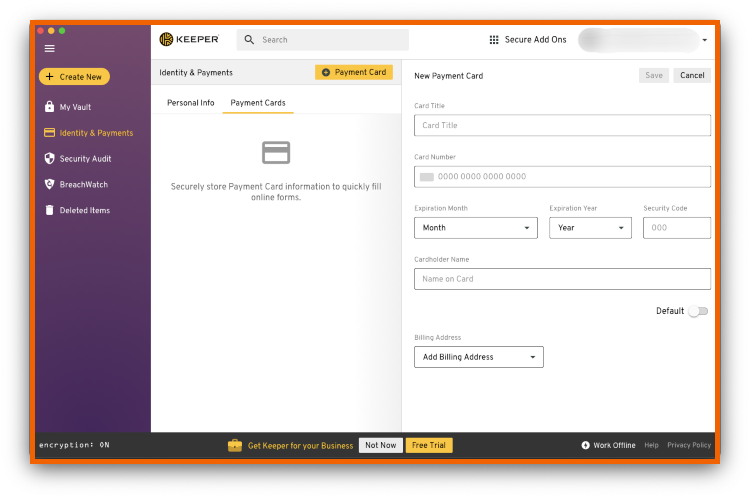750x498 pixels.
Task: Open the hamburger menu icon
Action: pos(50,49)
